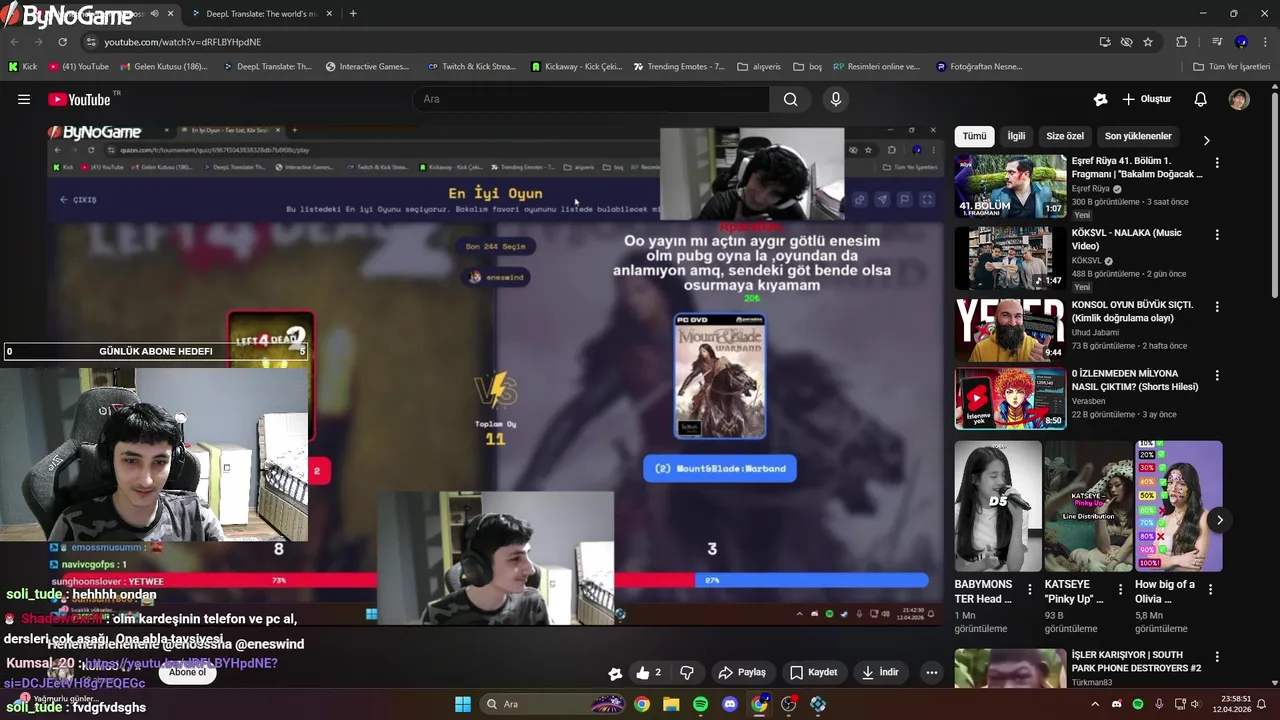Viewport: 1280px width, 720px height.
Task: Open the clock and date in taskbar
Action: point(1229,704)
